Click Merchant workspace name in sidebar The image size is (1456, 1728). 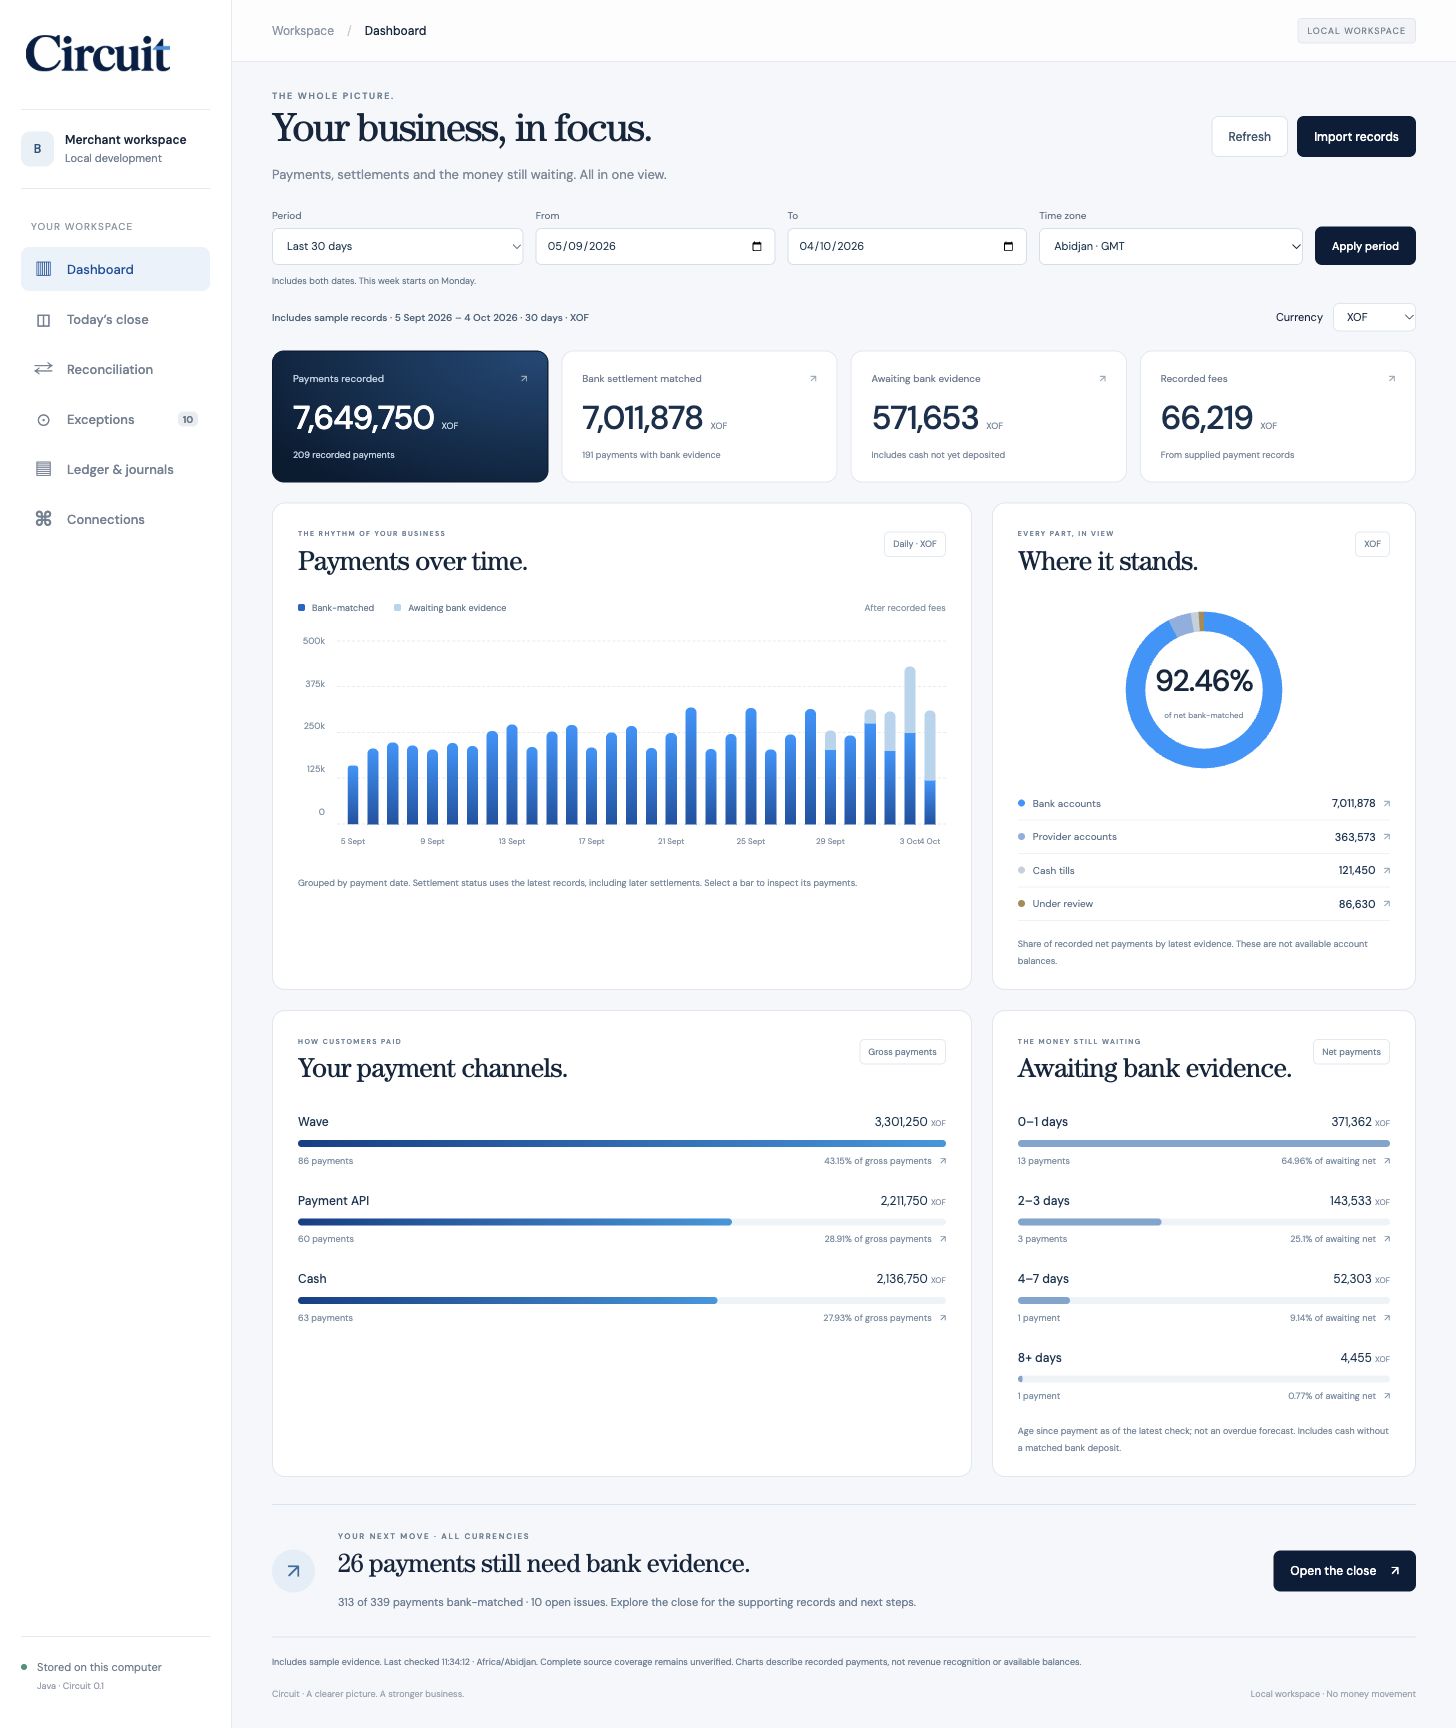tap(126, 140)
